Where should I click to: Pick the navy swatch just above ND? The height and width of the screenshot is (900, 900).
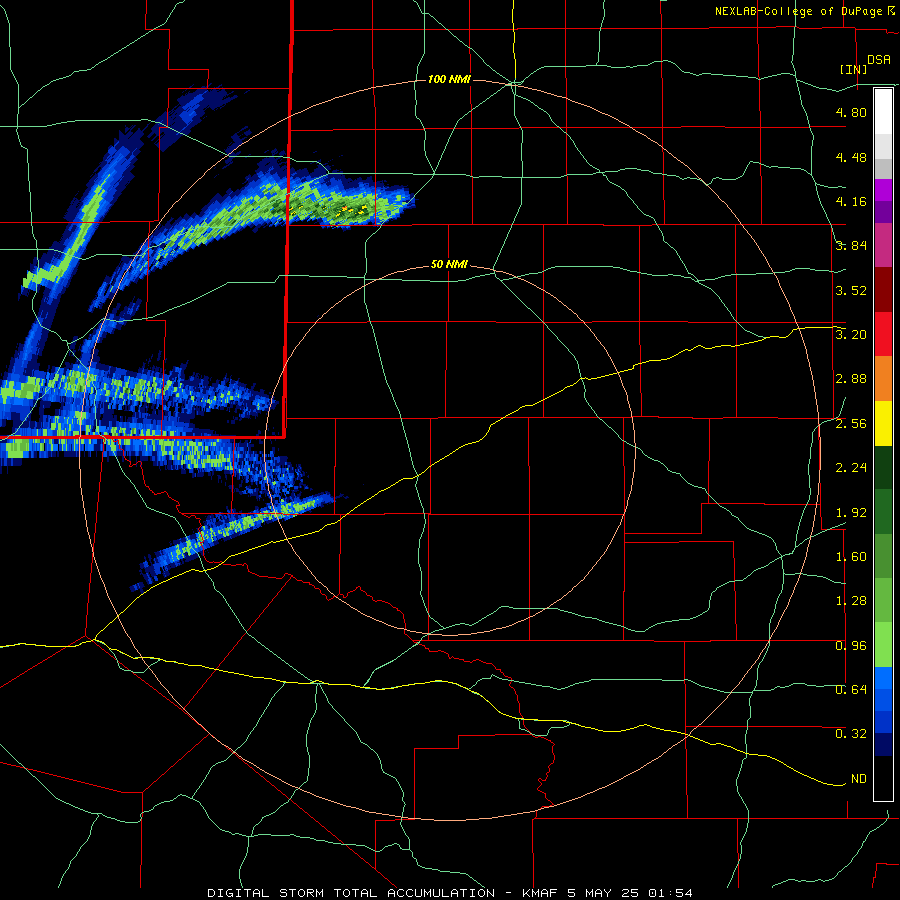click(x=883, y=745)
